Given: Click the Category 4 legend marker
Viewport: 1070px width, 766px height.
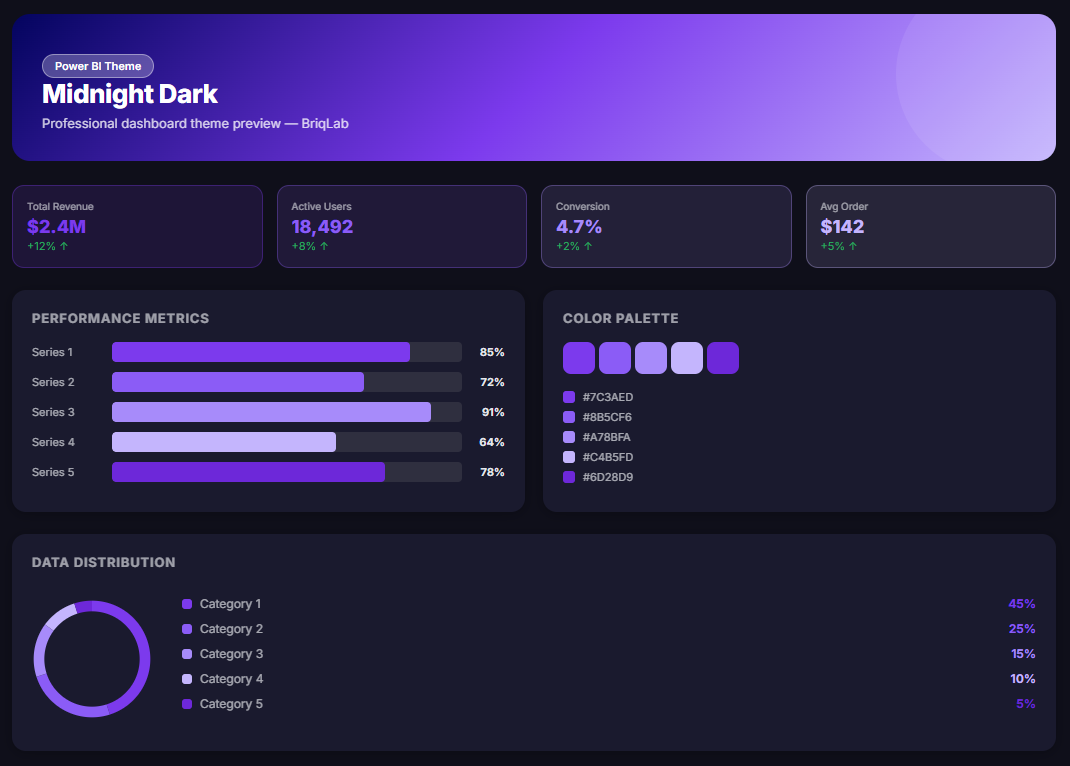Looking at the screenshot, I should pos(187,679).
